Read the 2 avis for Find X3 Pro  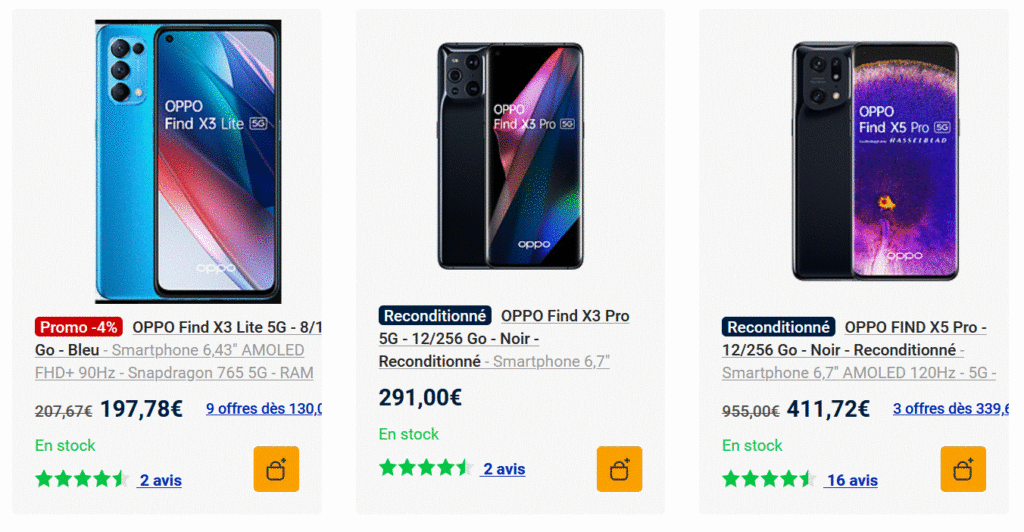click(x=504, y=469)
